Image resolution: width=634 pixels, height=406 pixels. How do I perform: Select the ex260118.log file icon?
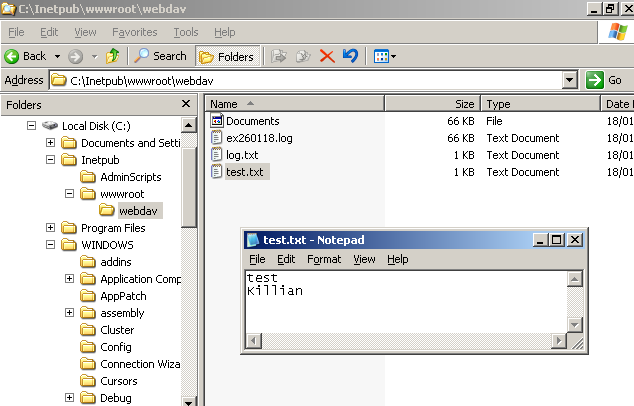(x=217, y=137)
